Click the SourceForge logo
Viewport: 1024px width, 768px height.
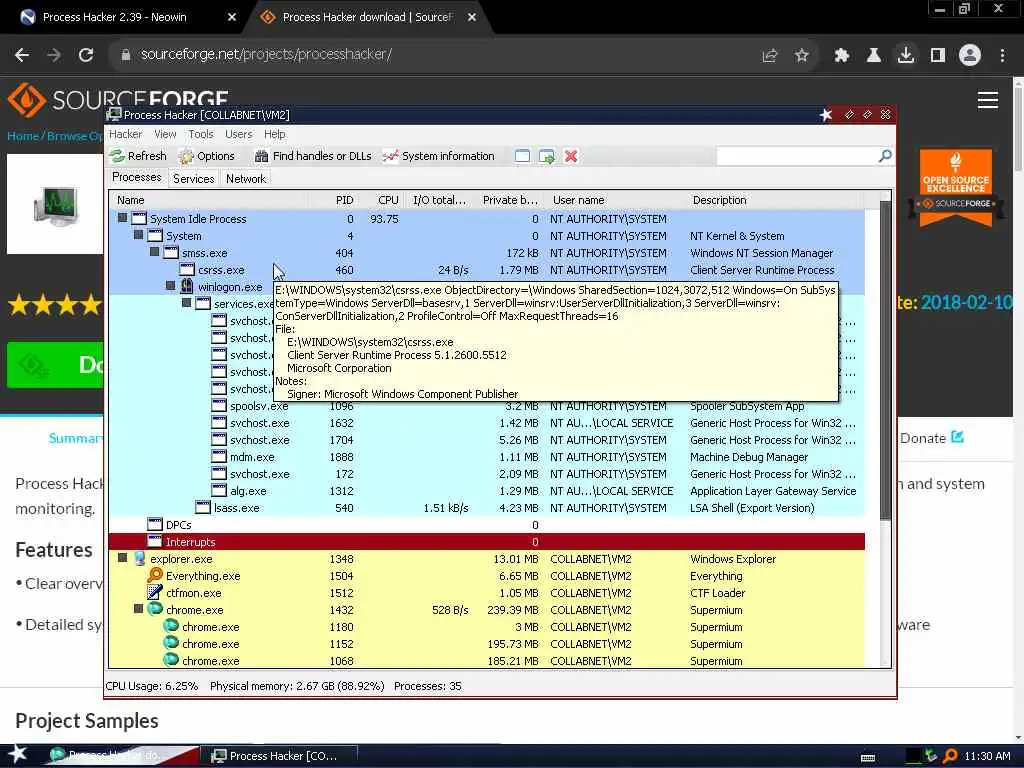[118, 99]
